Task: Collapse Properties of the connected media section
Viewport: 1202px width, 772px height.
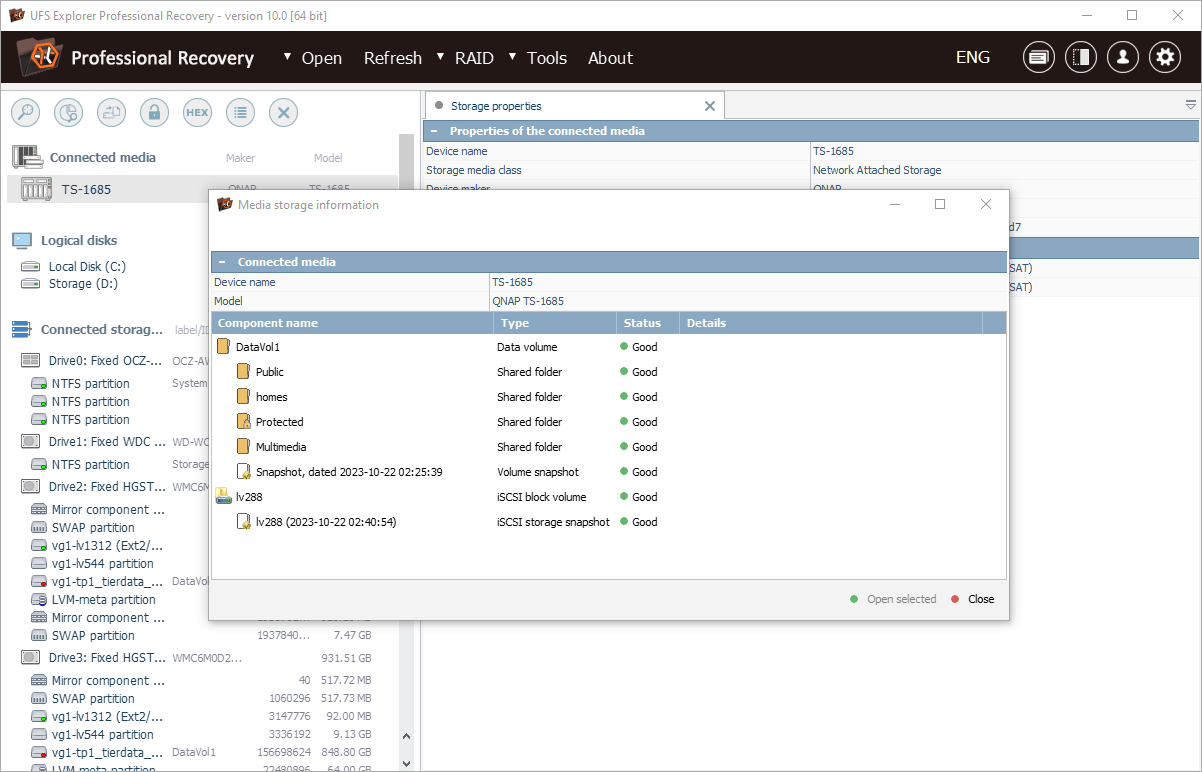Action: [x=434, y=131]
